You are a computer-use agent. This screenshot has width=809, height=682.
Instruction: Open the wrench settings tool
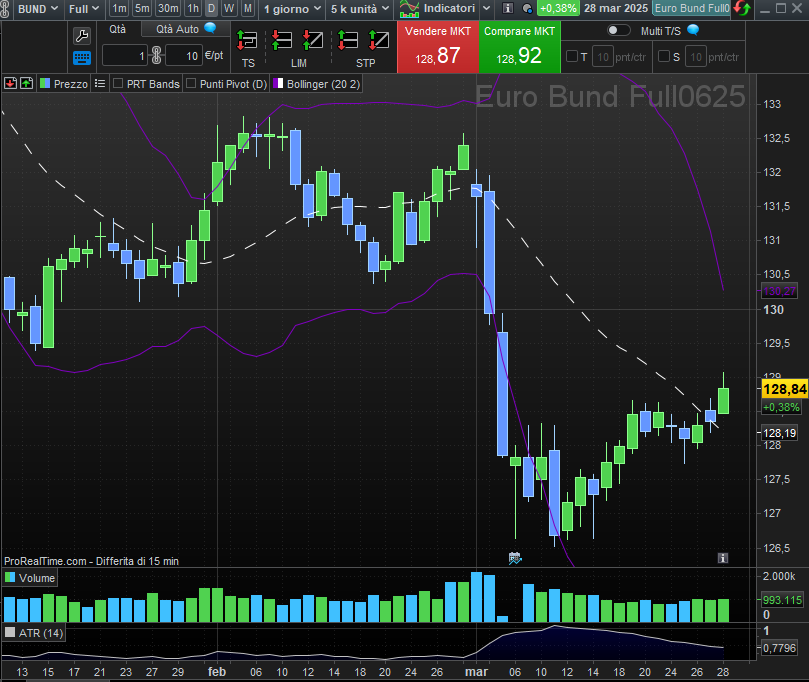pos(82,34)
